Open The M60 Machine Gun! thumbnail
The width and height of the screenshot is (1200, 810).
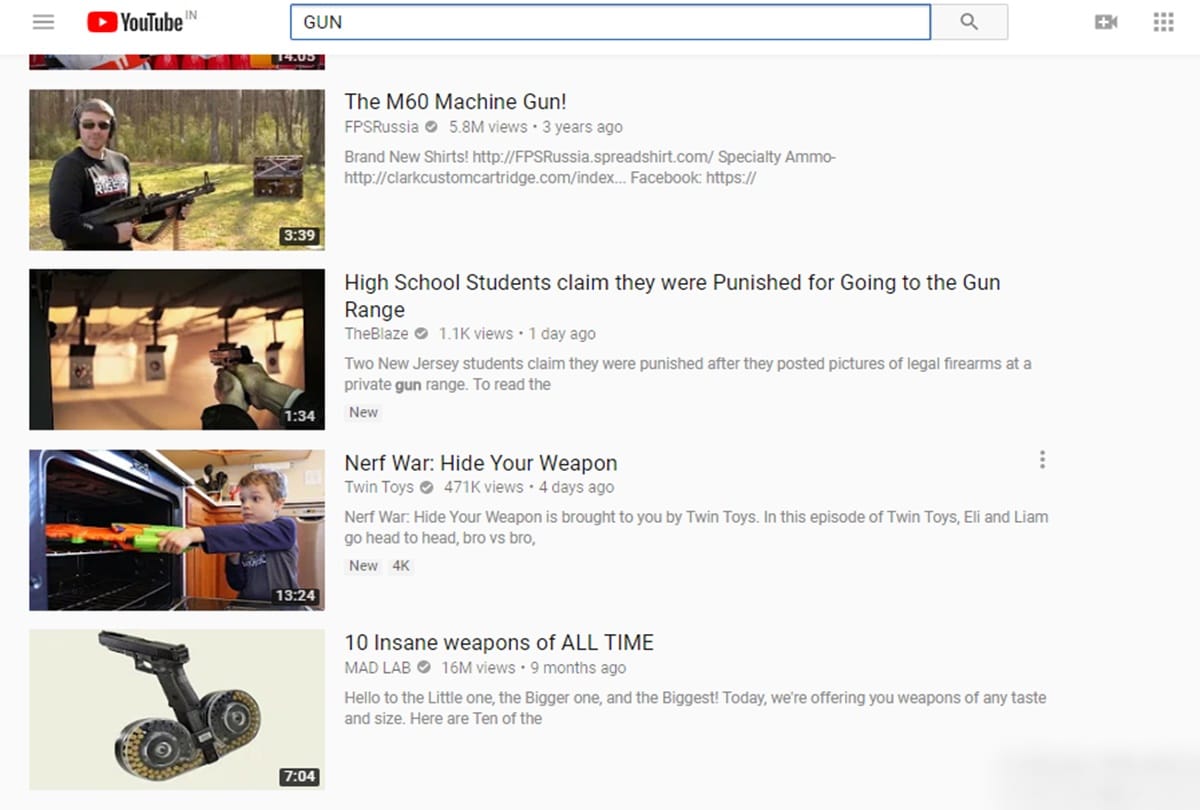pos(177,170)
